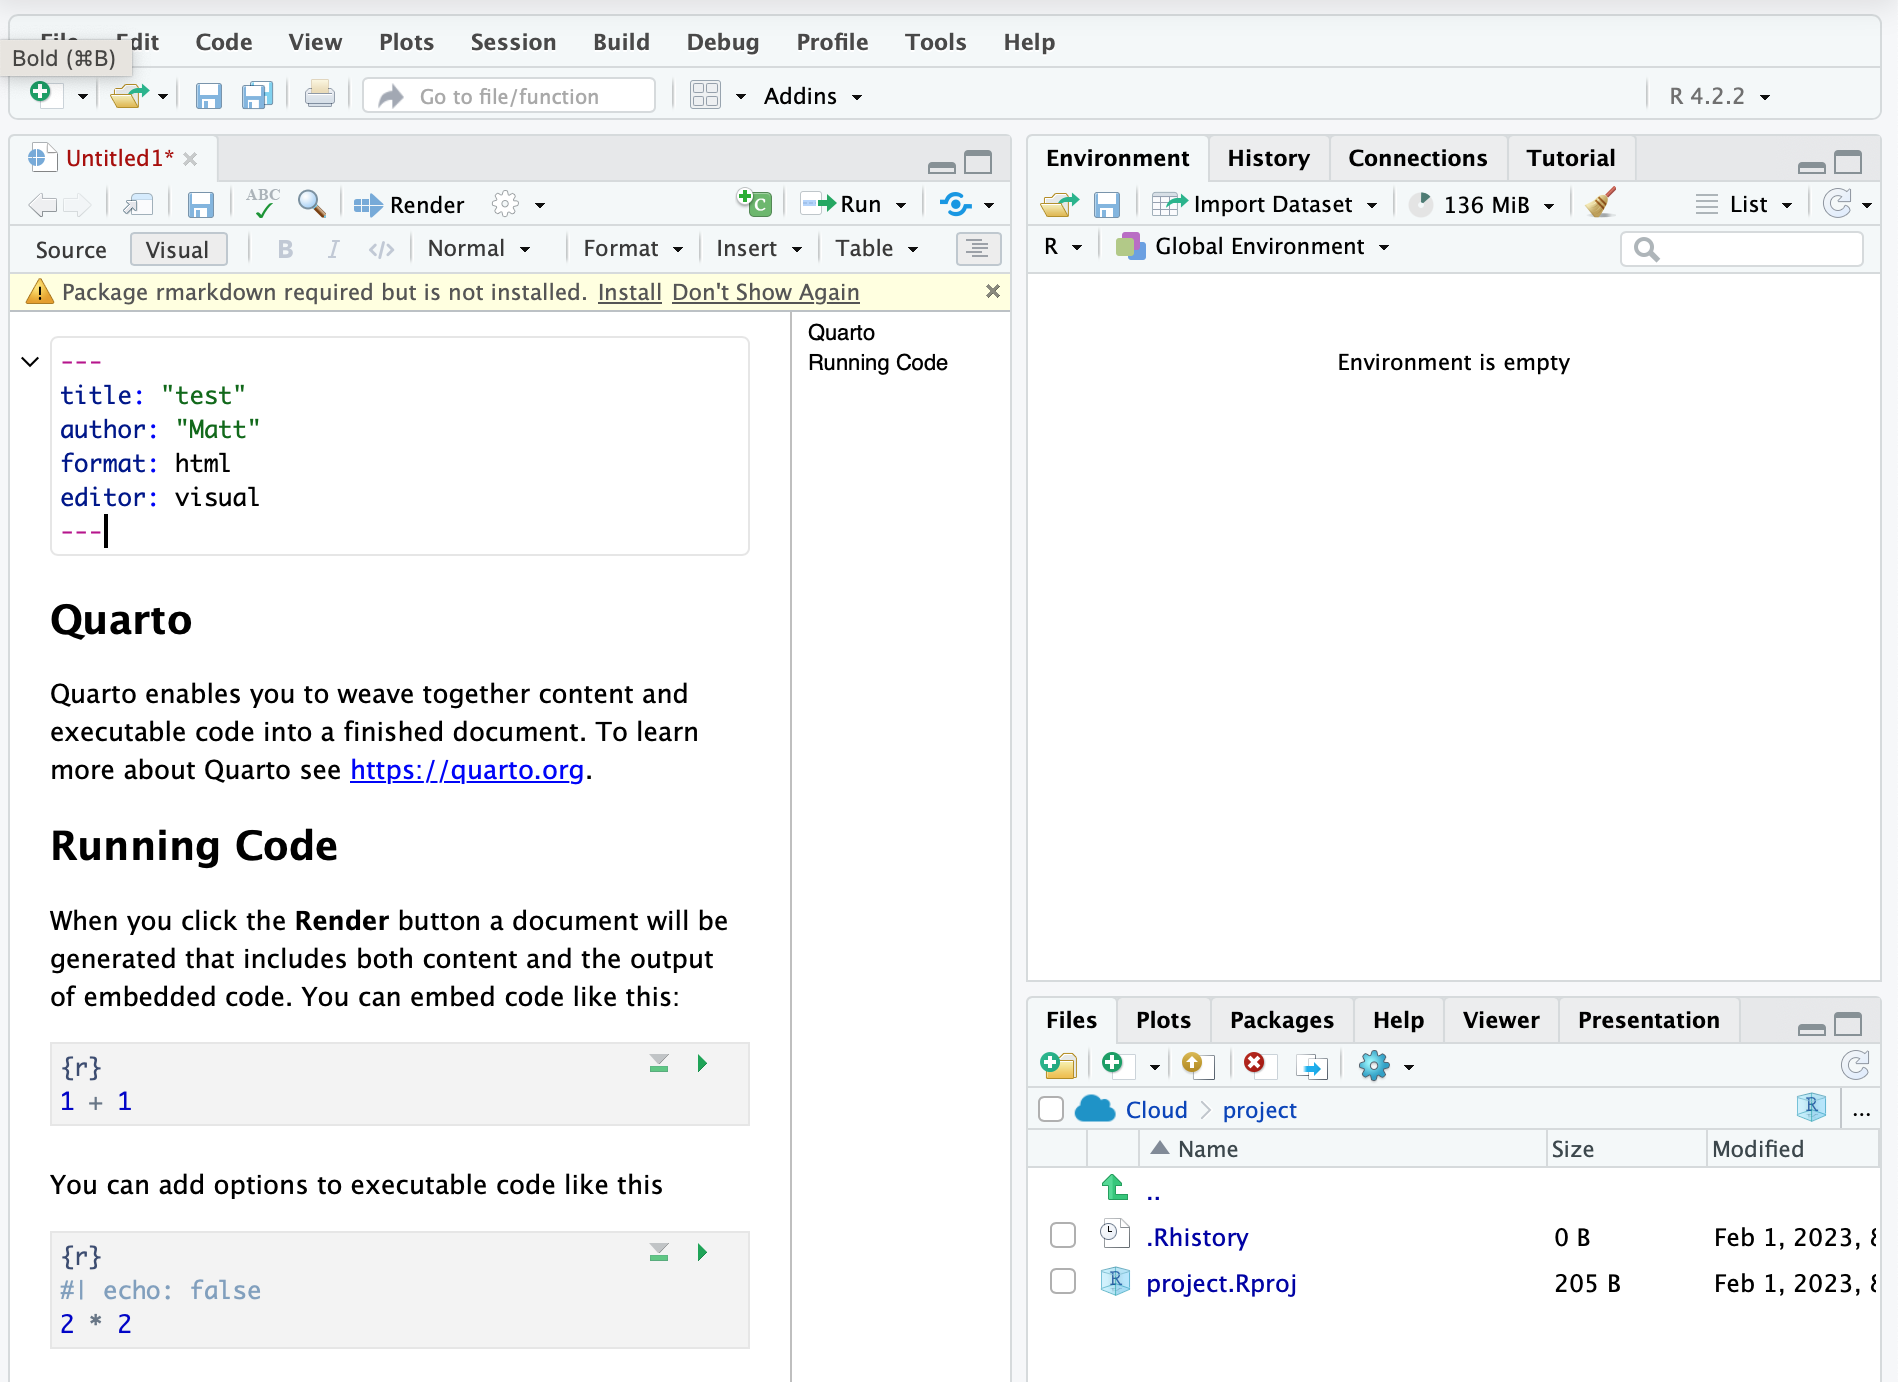Save workspace in Environment pane
Image resolution: width=1898 pixels, height=1382 pixels.
click(1107, 205)
